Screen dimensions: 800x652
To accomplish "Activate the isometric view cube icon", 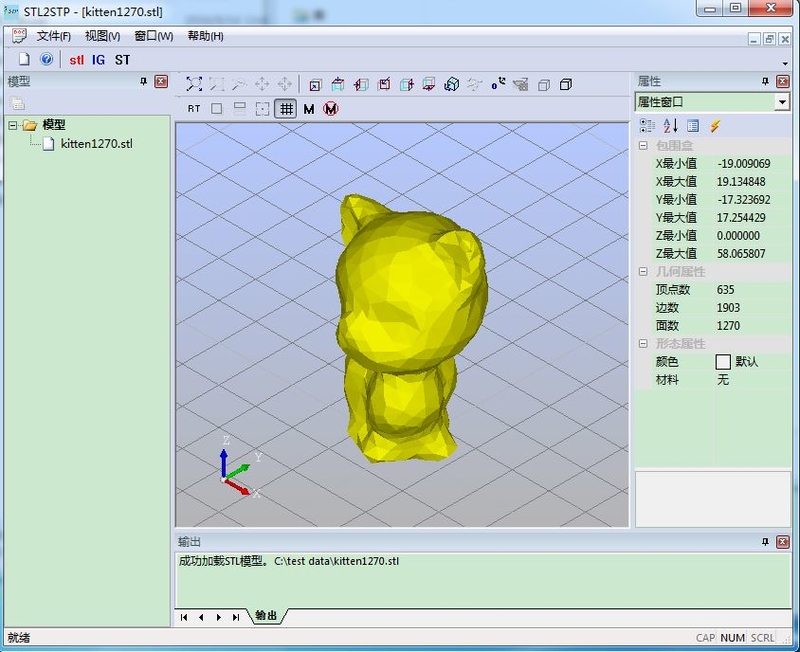I will pyautogui.click(x=452, y=84).
